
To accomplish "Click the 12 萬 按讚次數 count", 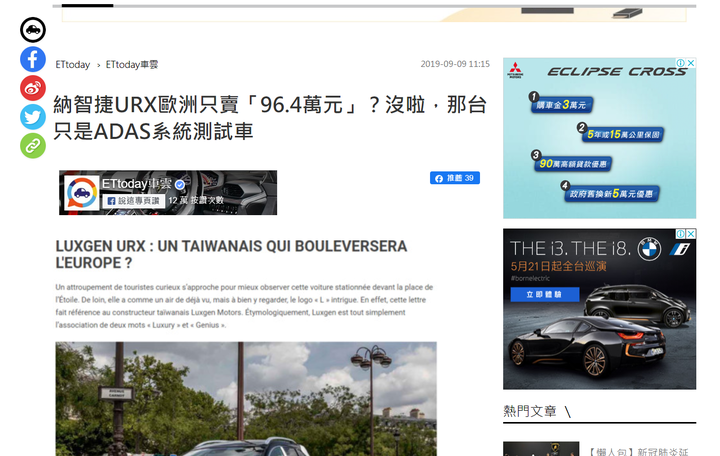I will (196, 201).
